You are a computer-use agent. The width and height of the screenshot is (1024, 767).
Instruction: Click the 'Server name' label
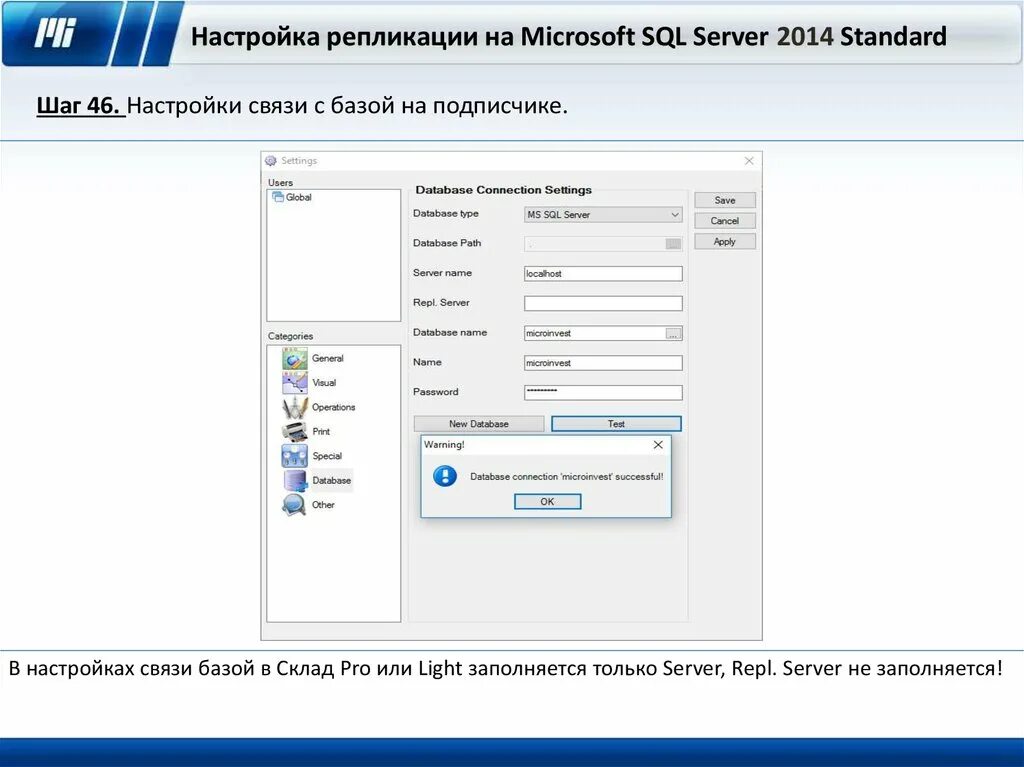442,273
